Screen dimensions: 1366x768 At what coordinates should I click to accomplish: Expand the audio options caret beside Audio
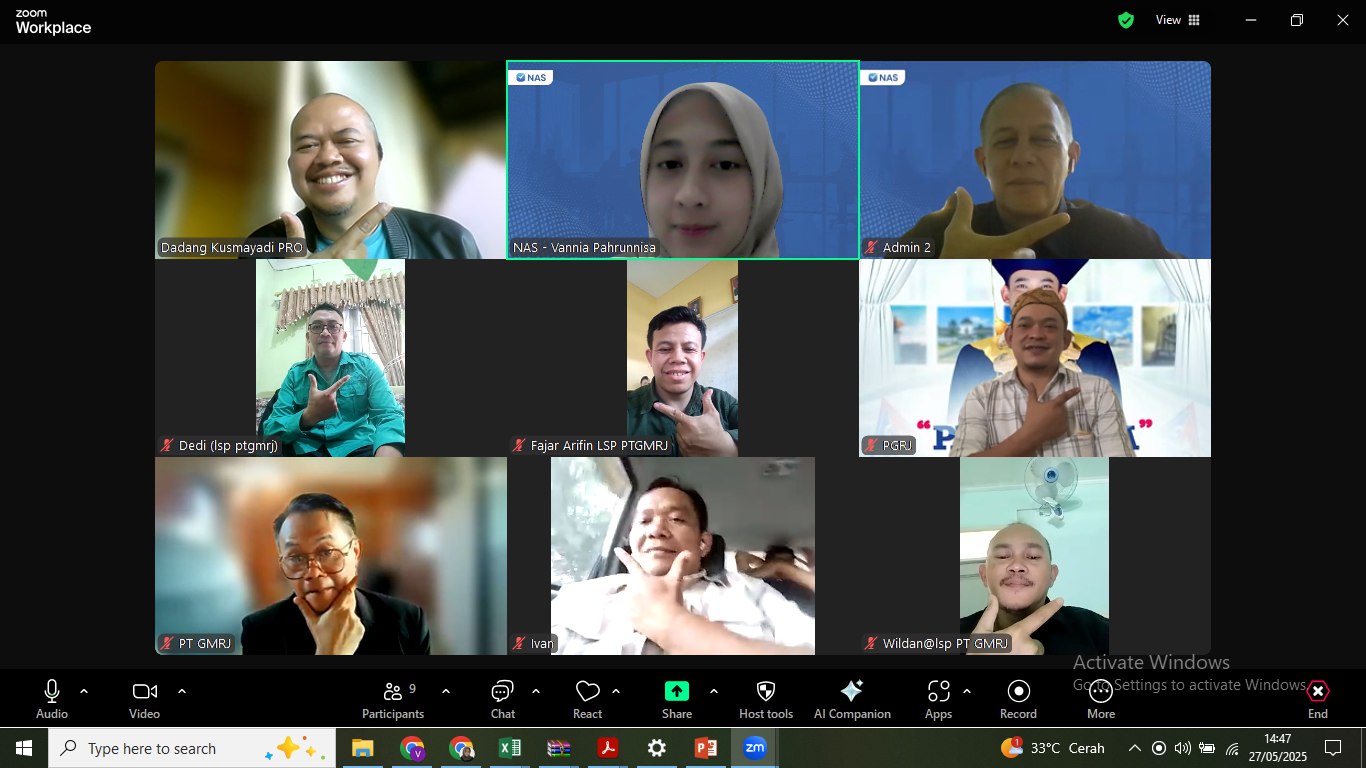click(x=84, y=691)
